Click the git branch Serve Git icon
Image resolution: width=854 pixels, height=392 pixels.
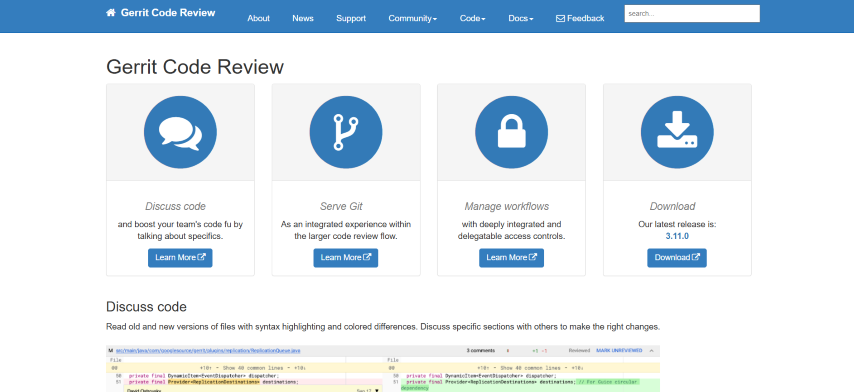346,132
